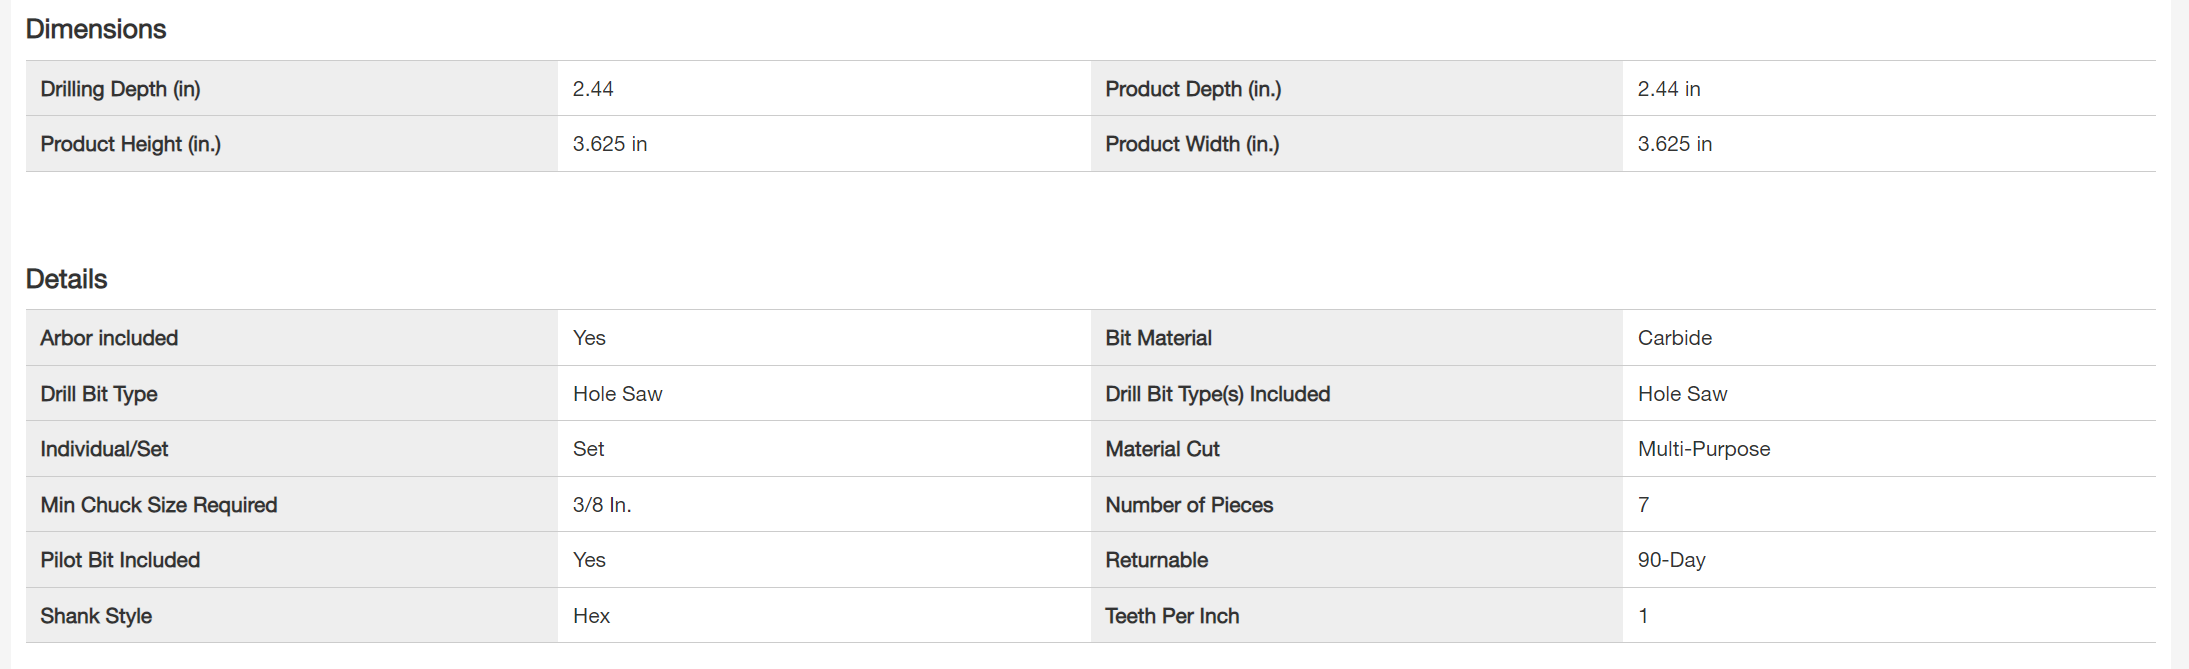Viewport: 2189px width, 669px height.
Task: Click the Number of Pieces value 7
Action: 1643,505
